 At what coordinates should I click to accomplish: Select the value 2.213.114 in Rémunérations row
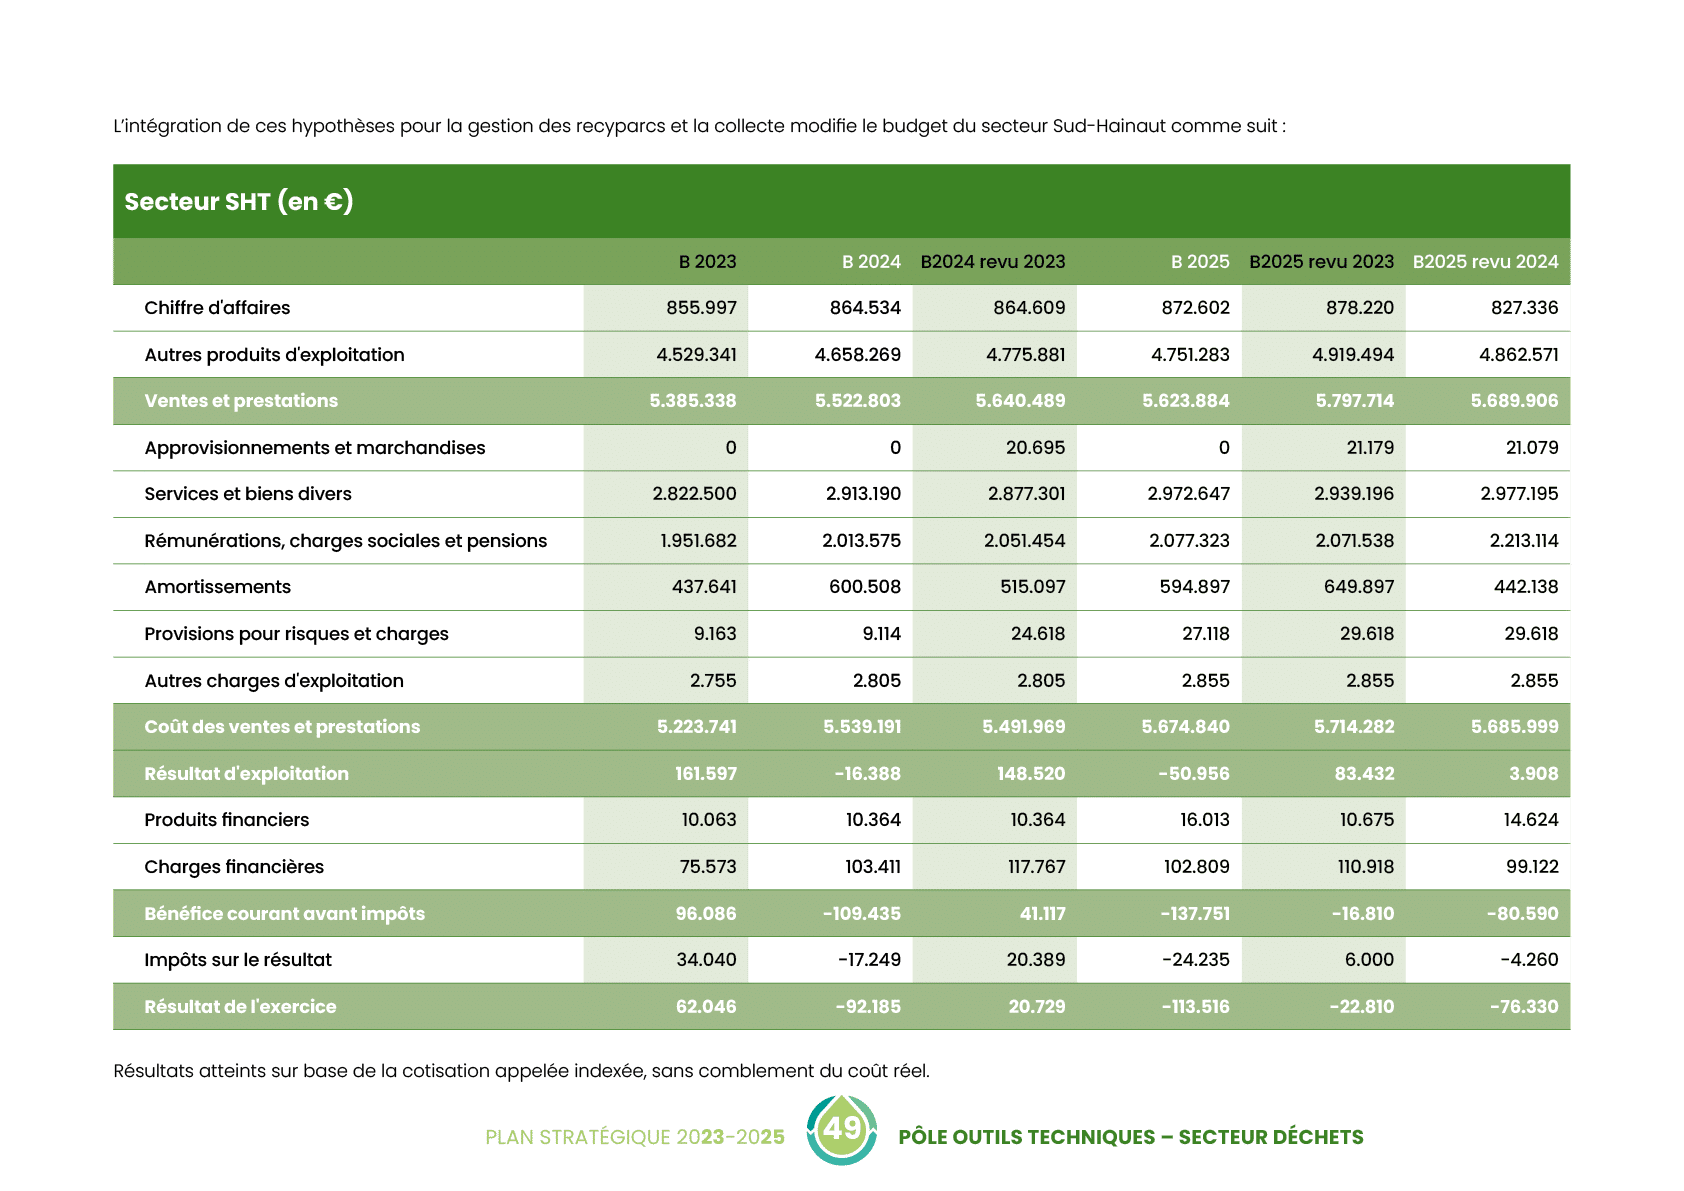pyautogui.click(x=1523, y=541)
